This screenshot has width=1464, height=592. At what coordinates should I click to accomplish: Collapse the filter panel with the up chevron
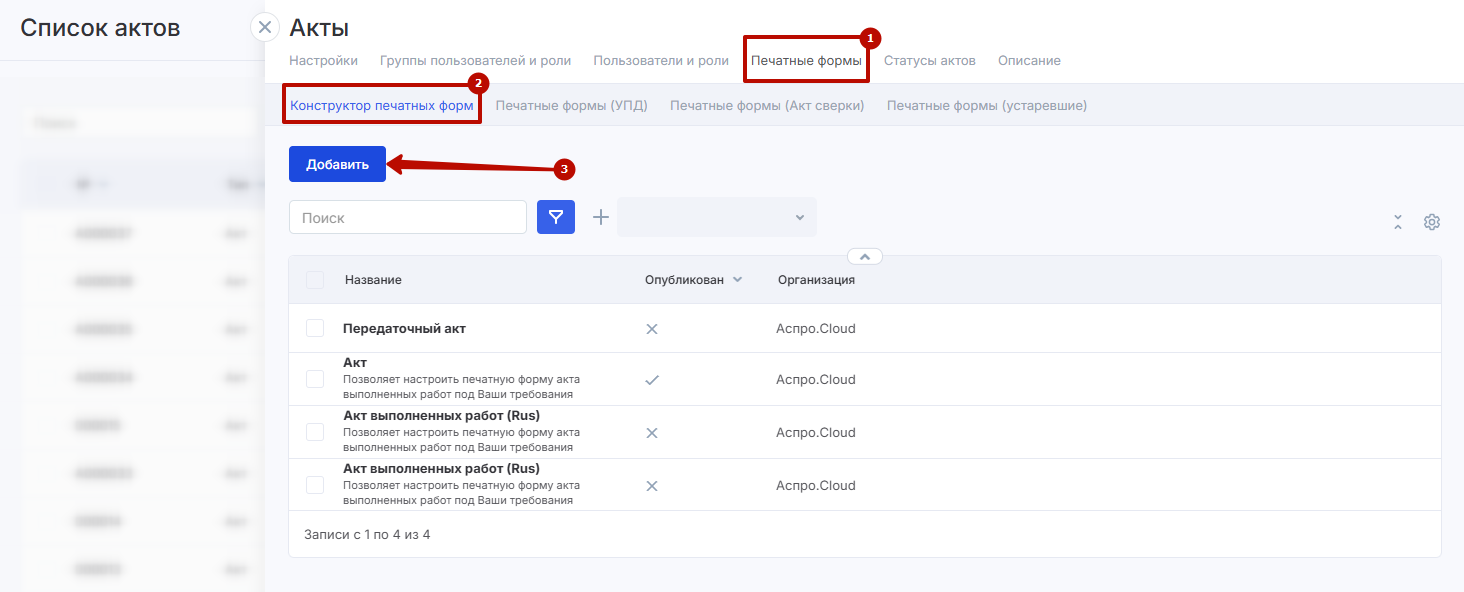865,256
